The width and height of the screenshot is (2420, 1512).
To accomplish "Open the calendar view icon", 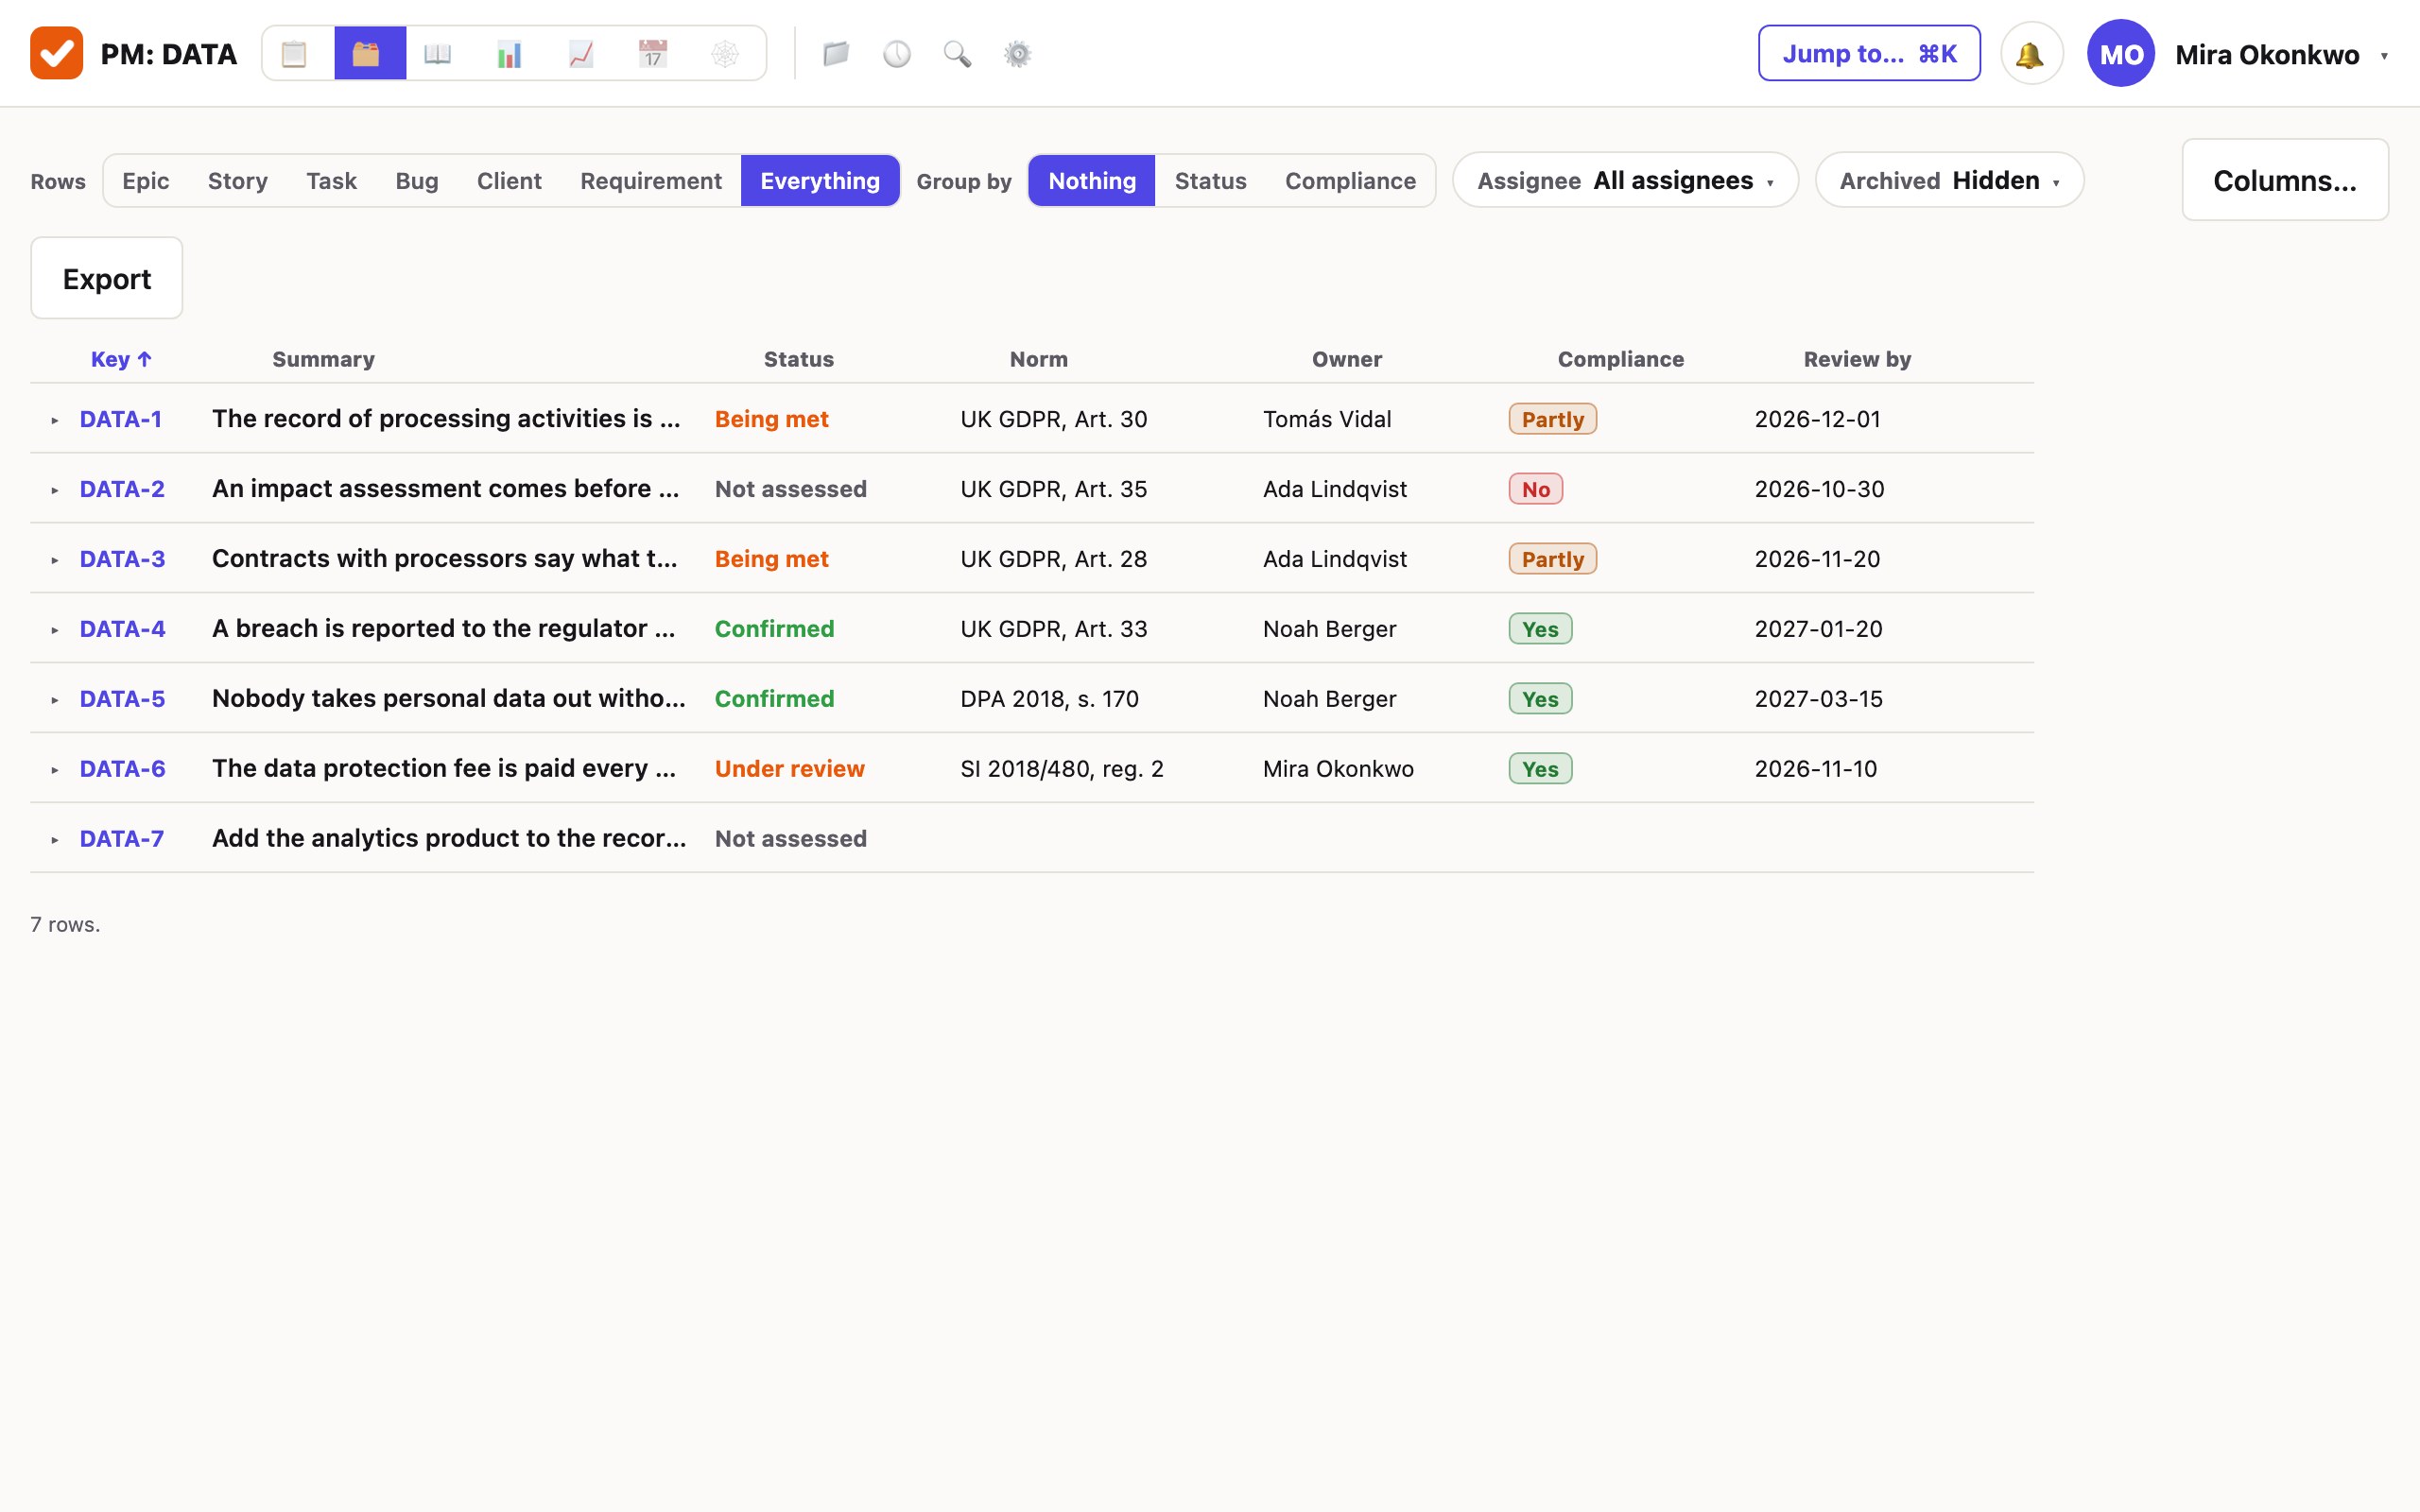I will click(x=654, y=54).
